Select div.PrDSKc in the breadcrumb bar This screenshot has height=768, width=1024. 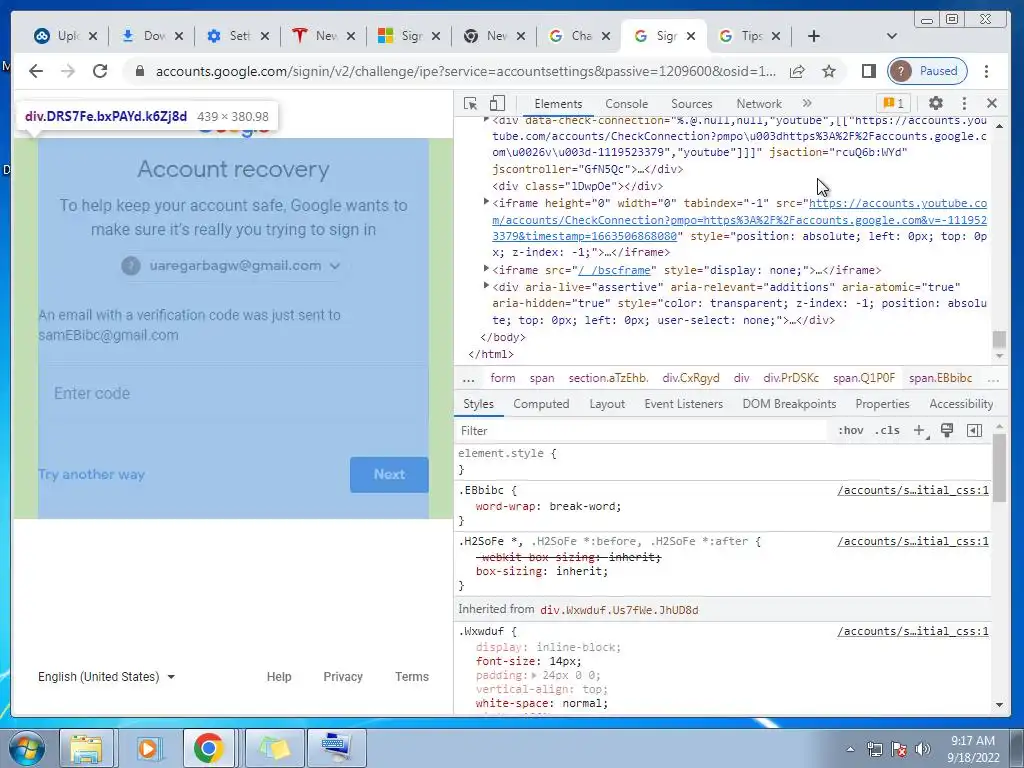790,378
